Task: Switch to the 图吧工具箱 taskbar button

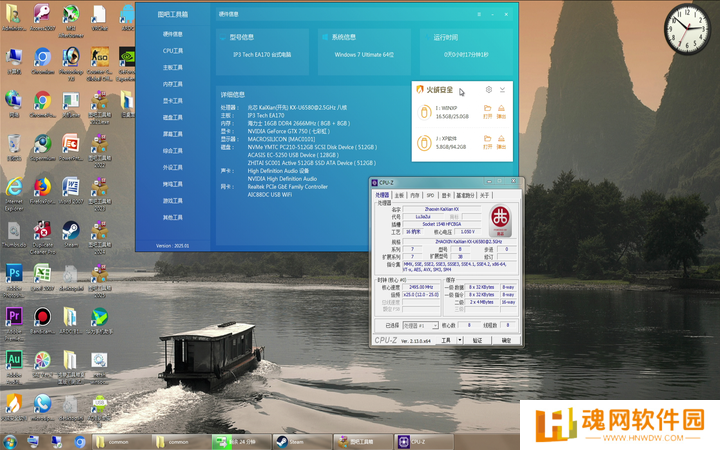Action: [363, 442]
